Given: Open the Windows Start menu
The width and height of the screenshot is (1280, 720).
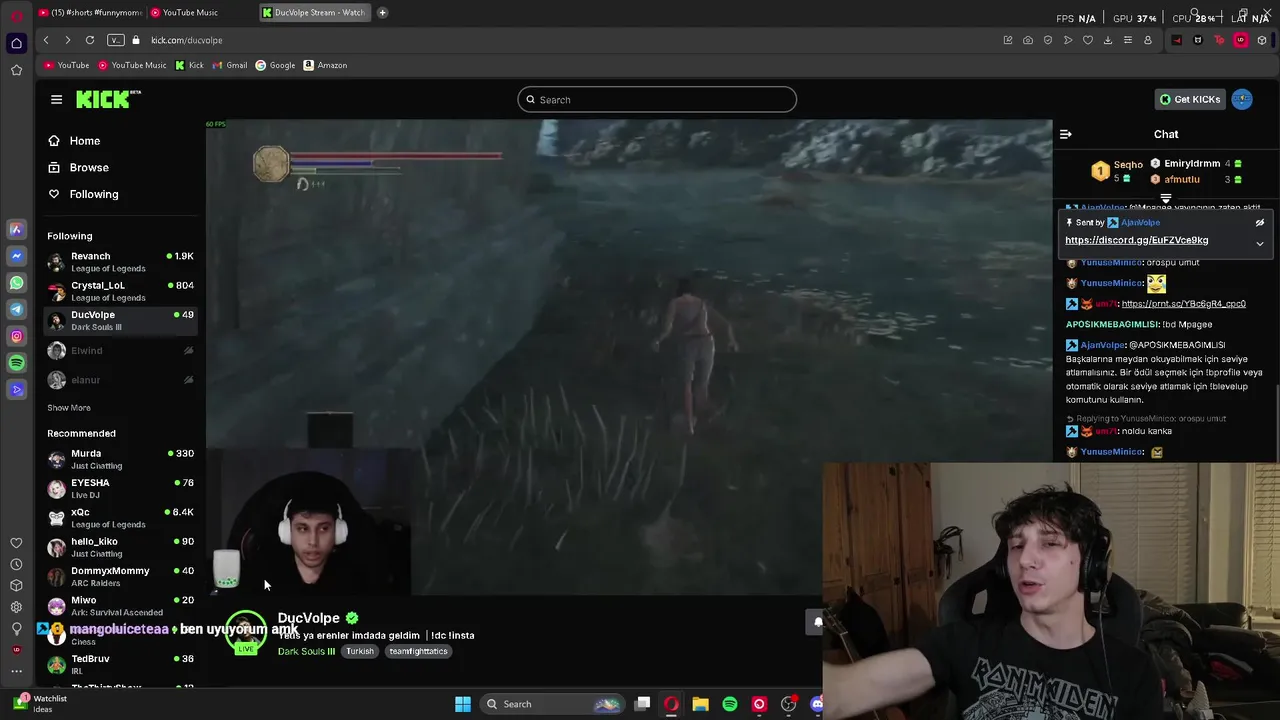Looking at the screenshot, I should click(x=462, y=704).
